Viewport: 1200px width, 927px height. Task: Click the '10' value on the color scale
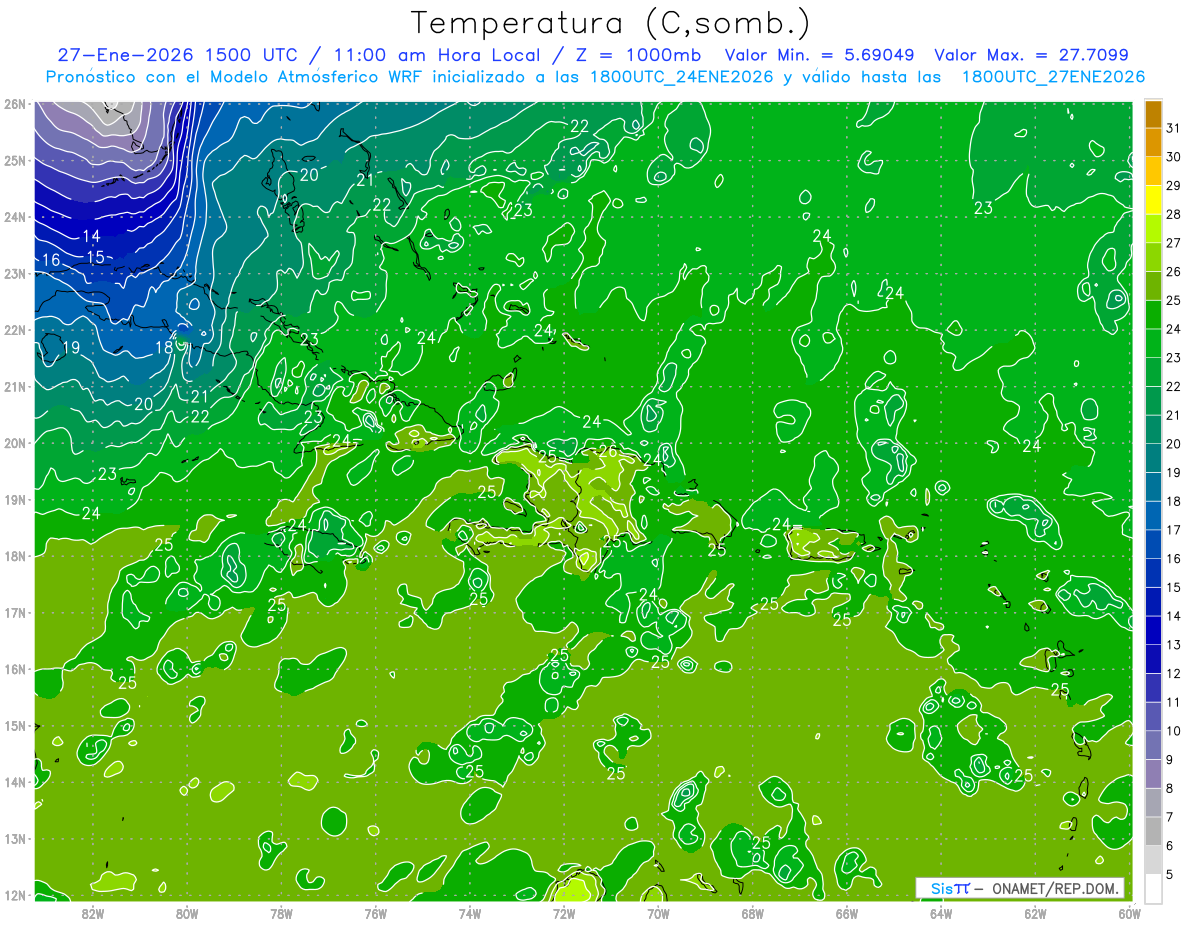(x=1173, y=731)
